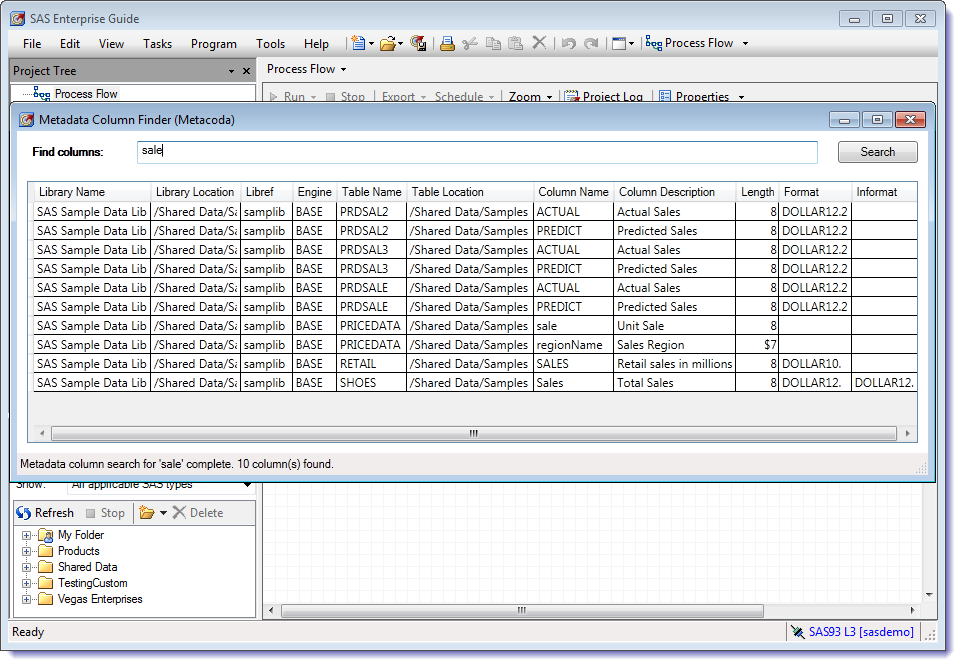Screen dimensions: 961x666
Task: Click the SAS93 L3 [sasdemo] connection link
Action: click(861, 632)
